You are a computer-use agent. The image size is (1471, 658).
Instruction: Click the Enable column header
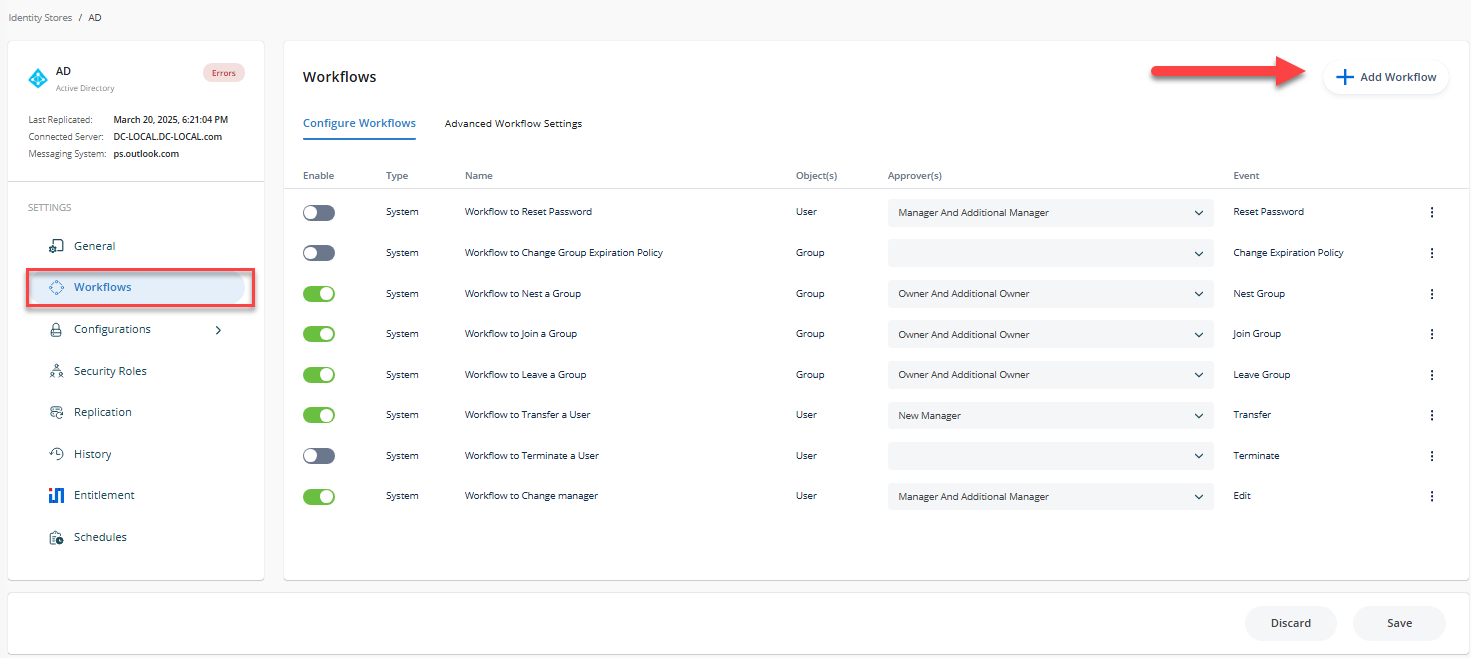(318, 176)
